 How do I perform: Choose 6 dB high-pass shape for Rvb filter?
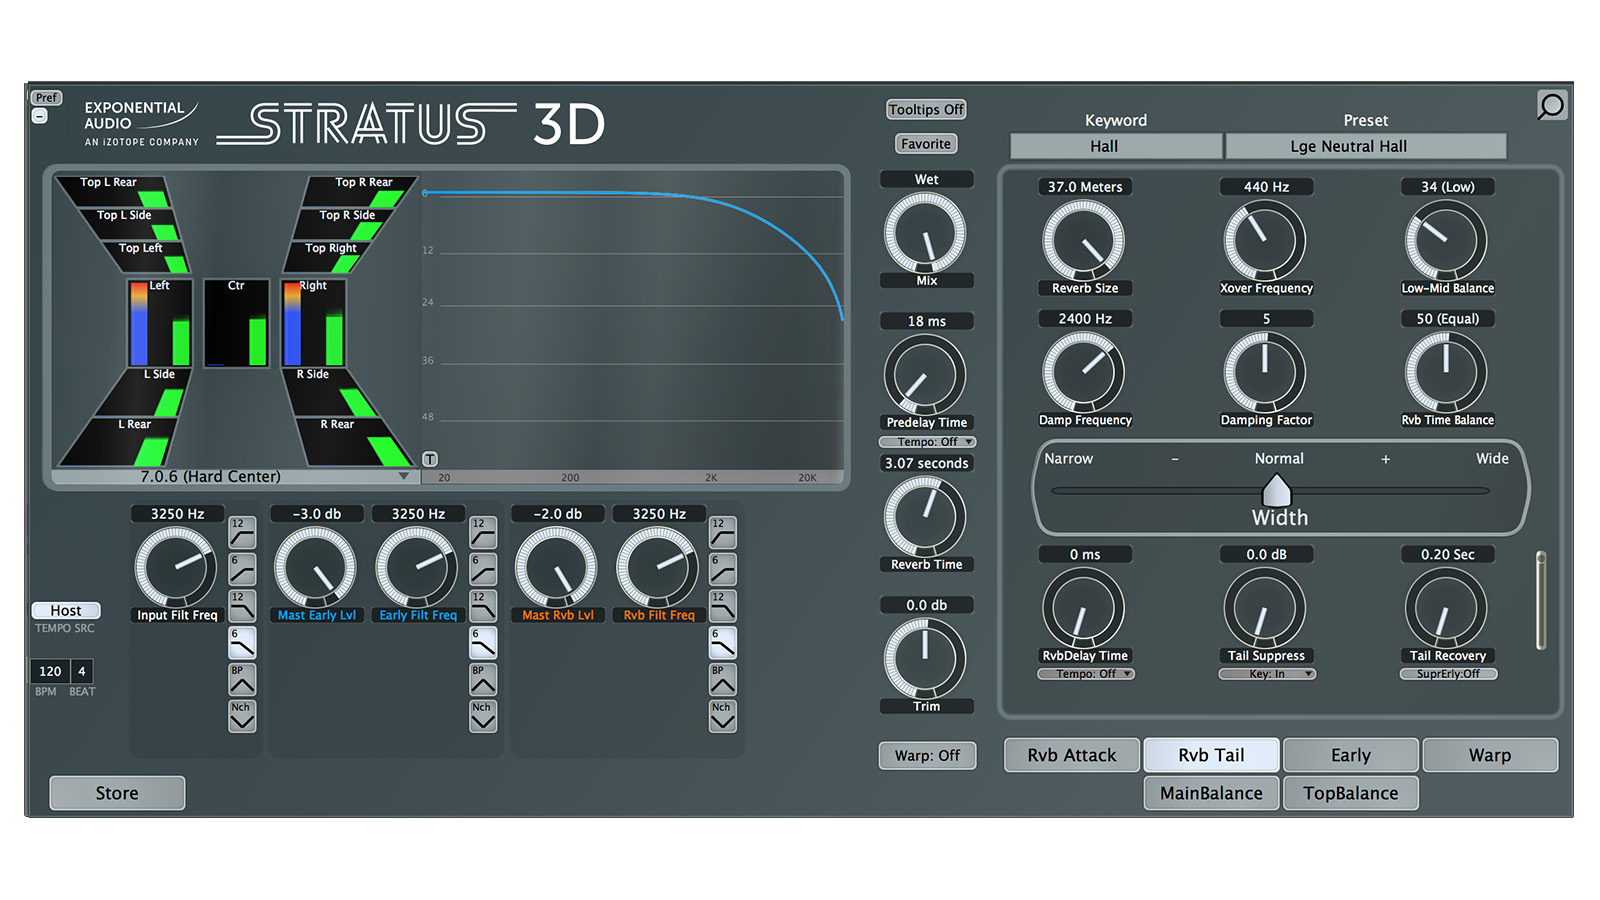(722, 570)
